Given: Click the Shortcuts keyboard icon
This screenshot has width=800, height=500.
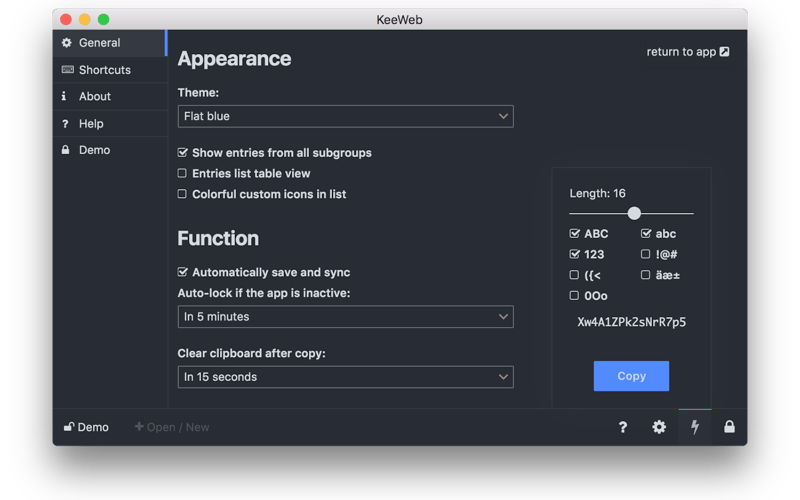Looking at the screenshot, I should 67,69.
